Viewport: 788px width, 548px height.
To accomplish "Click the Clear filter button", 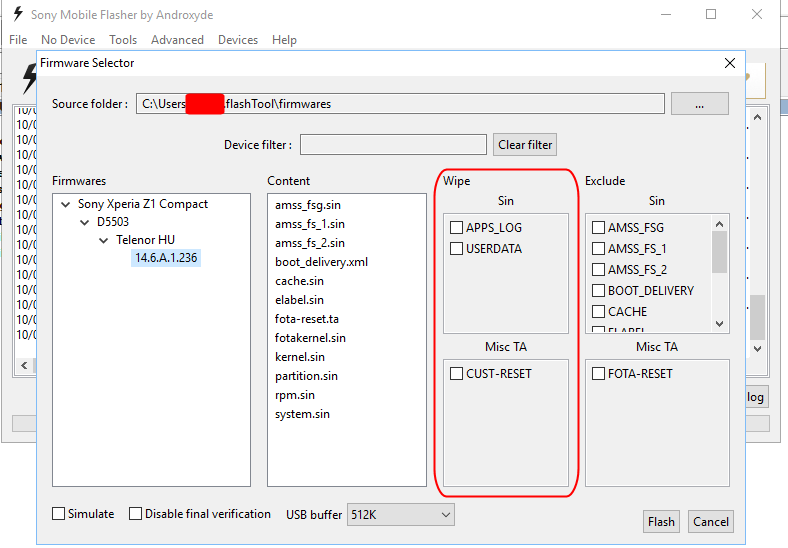I will [525, 145].
